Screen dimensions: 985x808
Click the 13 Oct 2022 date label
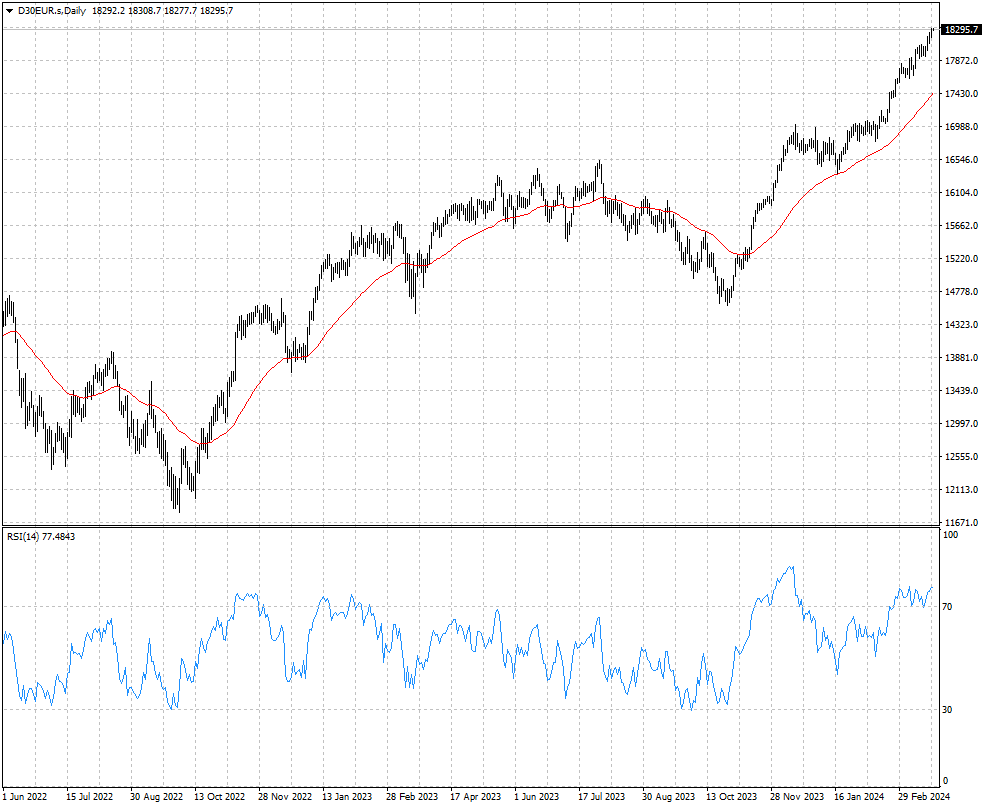click(219, 797)
